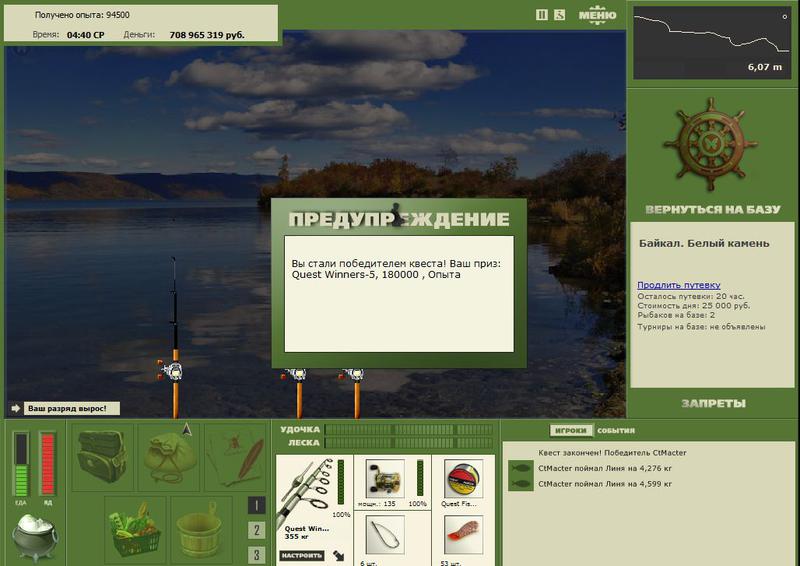Click CtMacter поймал Линя на 4,276 кг
The height and width of the screenshot is (566, 800).
tap(605, 468)
